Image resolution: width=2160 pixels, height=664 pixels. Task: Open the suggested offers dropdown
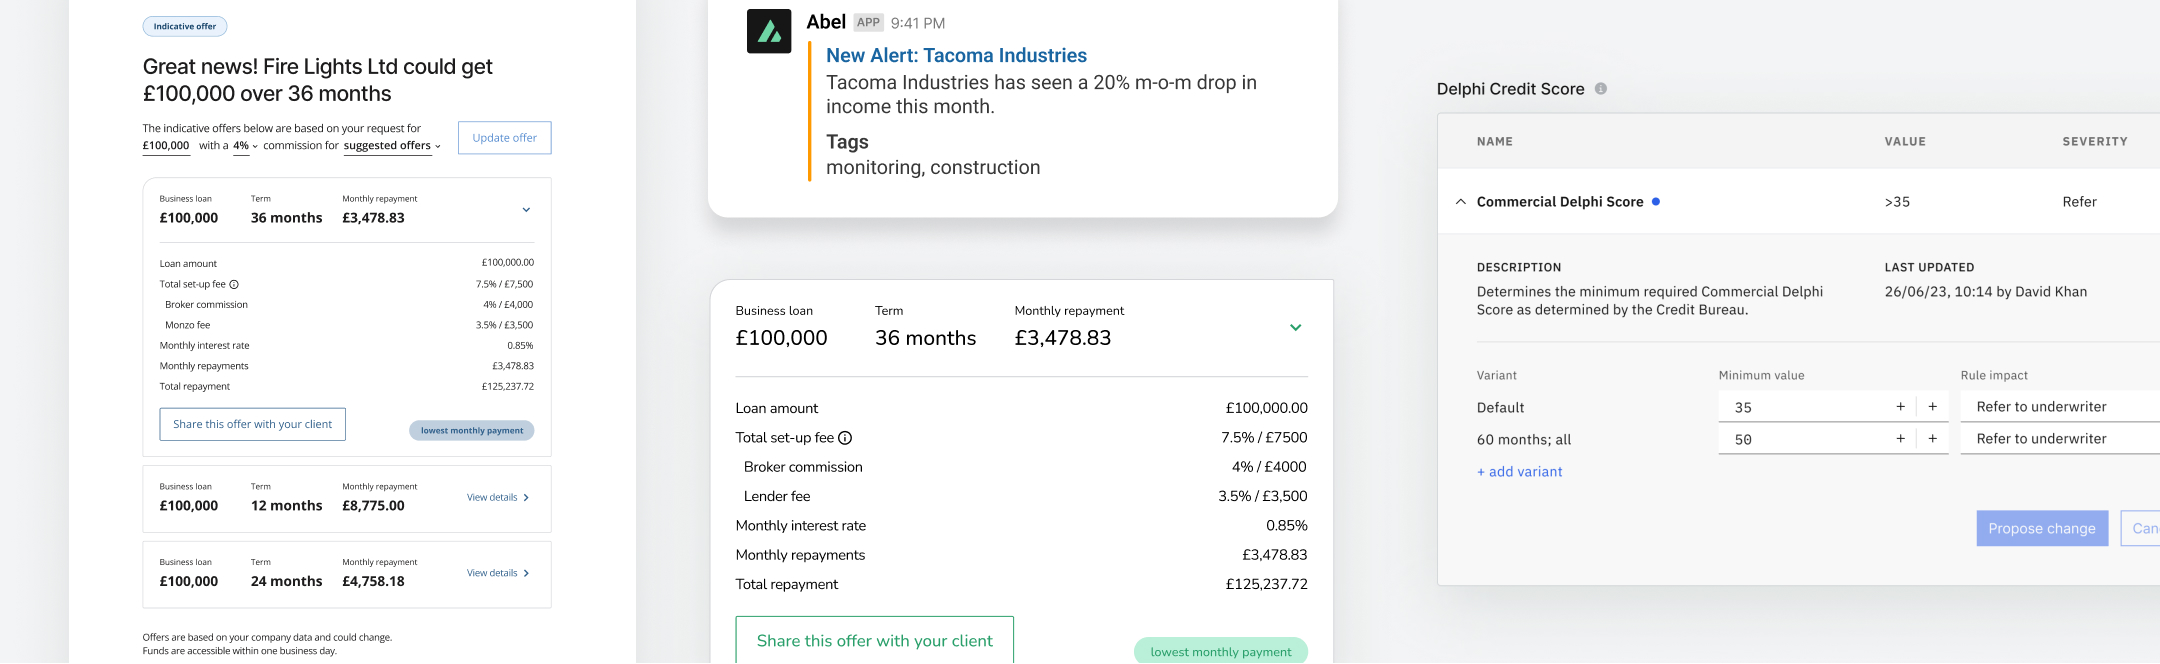click(x=392, y=146)
